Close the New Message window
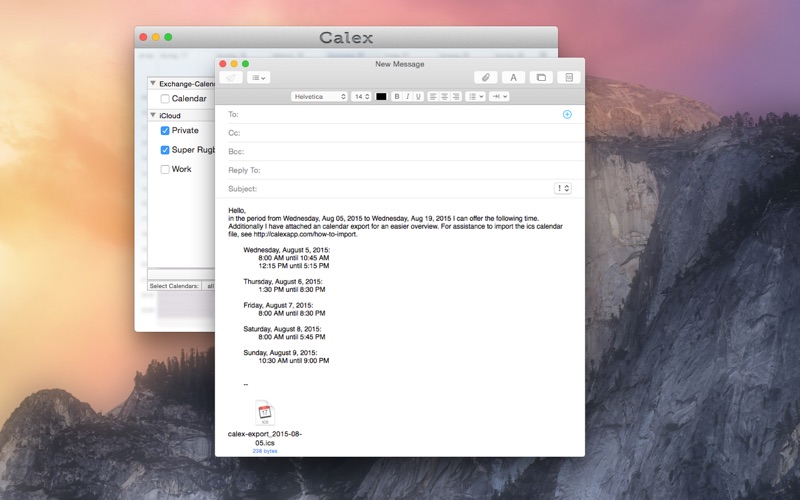This screenshot has height=500, width=800. [222, 64]
